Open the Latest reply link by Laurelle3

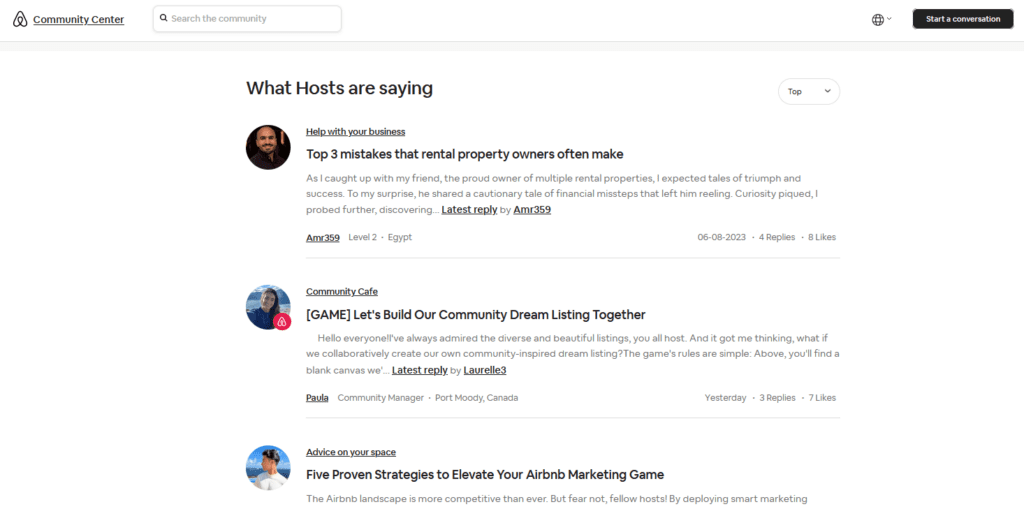(x=419, y=370)
